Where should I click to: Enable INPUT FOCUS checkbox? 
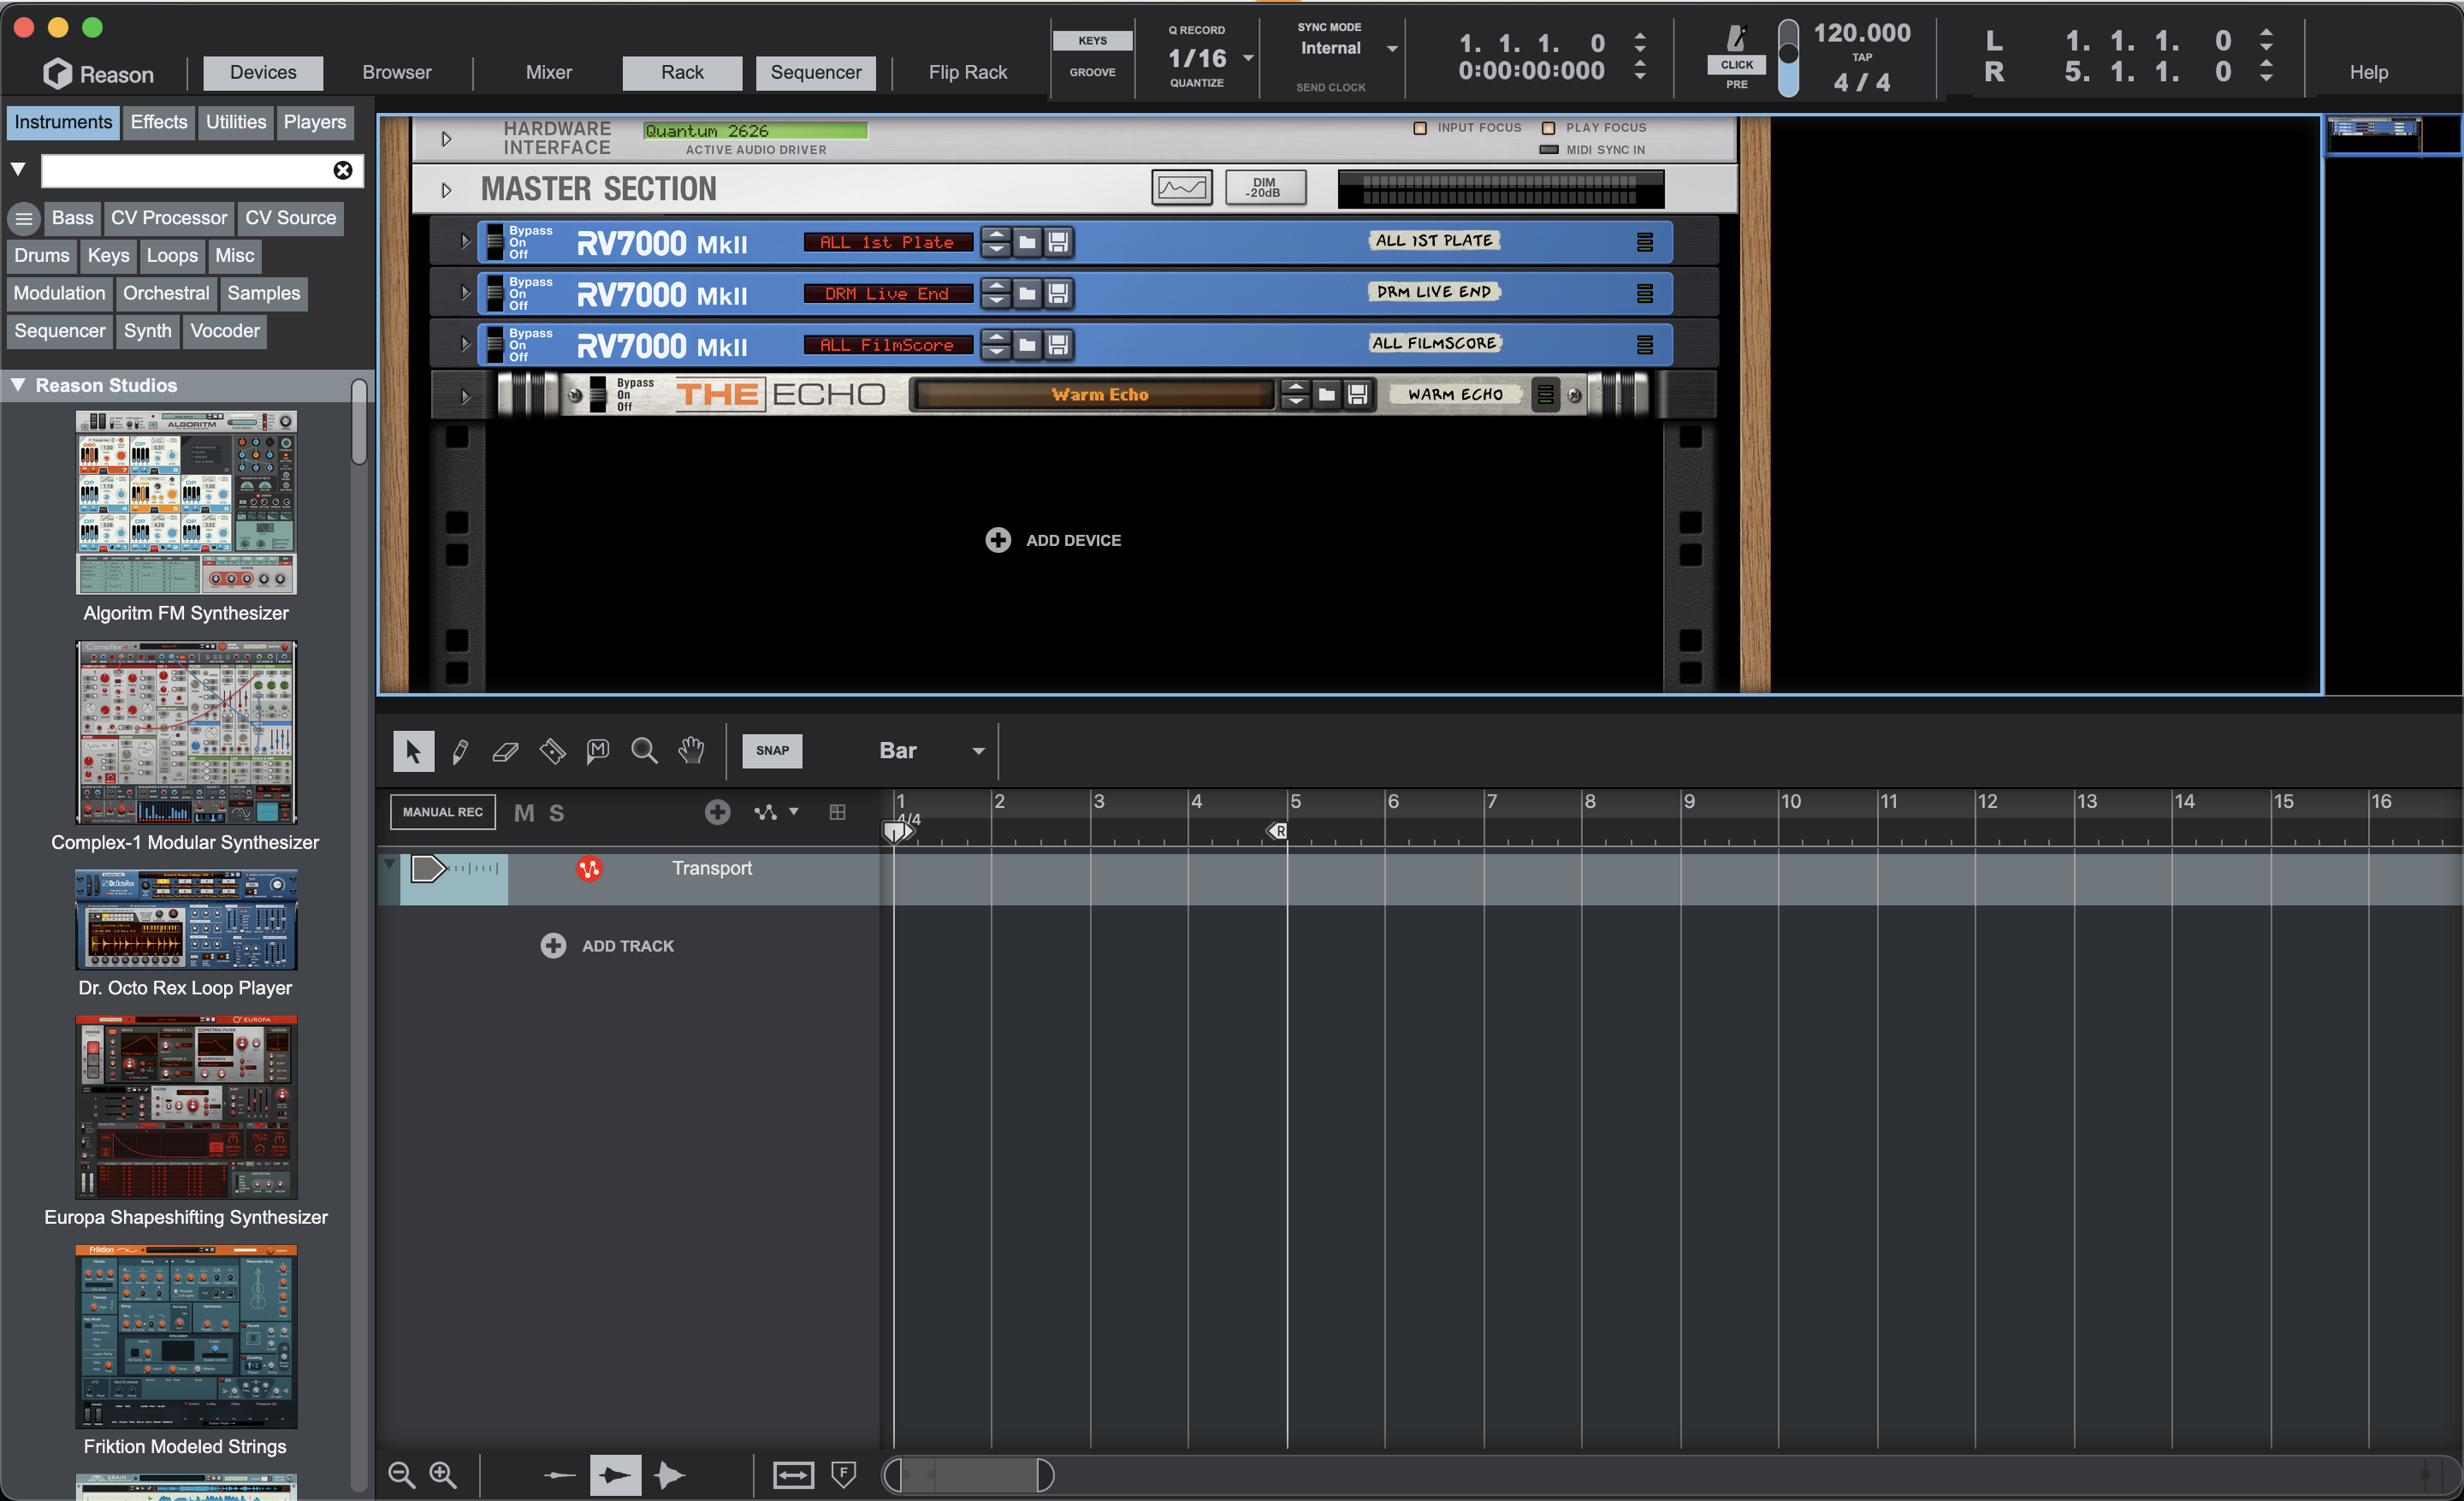[1420, 128]
